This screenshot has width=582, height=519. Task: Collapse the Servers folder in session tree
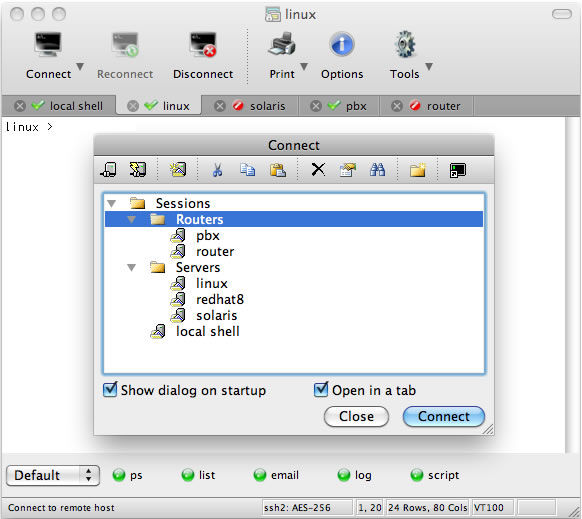pos(131,267)
